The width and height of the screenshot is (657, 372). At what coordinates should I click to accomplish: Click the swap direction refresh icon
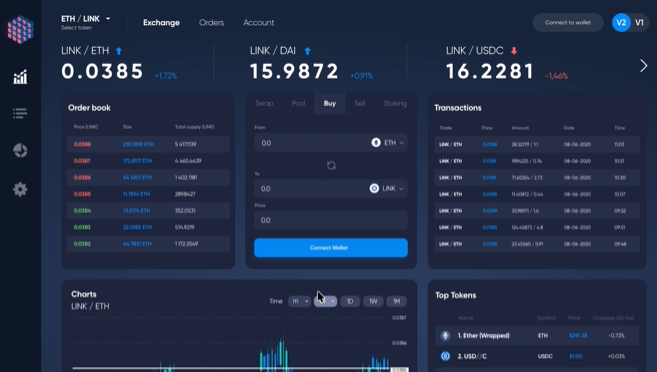click(331, 165)
